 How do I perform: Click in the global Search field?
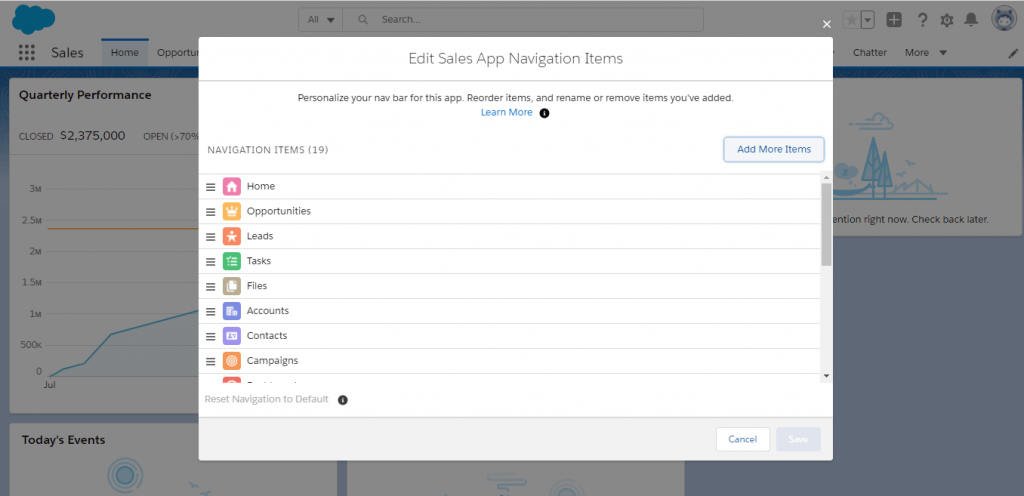[523, 20]
